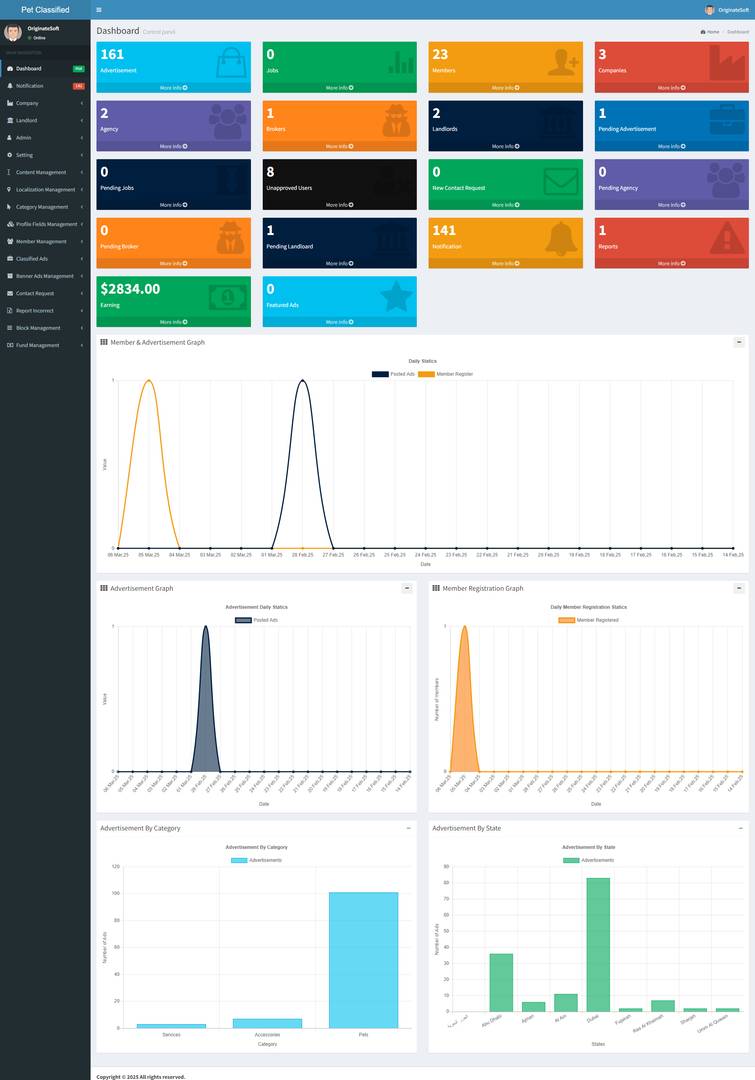Click the warning triangle icon on Reports card

727,239
